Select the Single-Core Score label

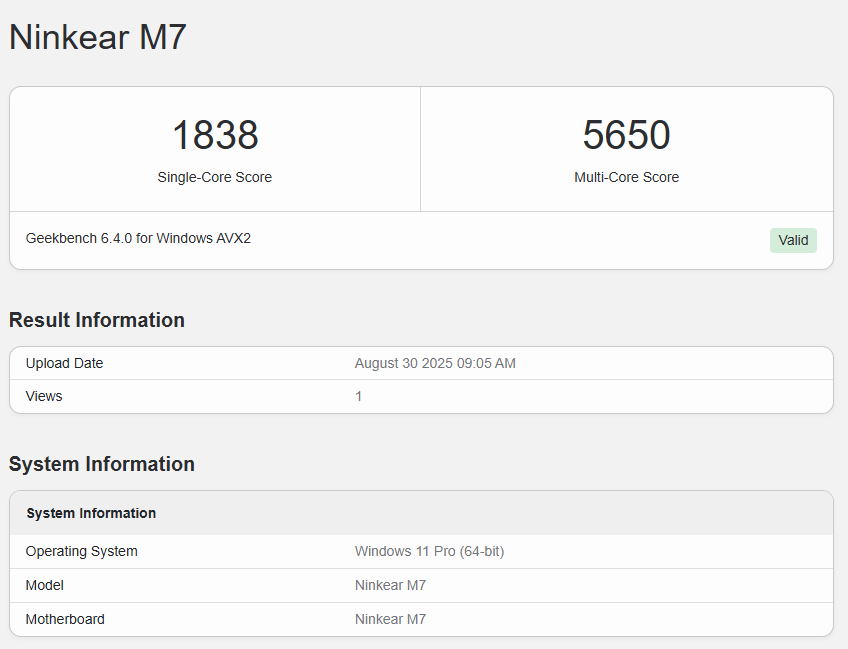(215, 177)
